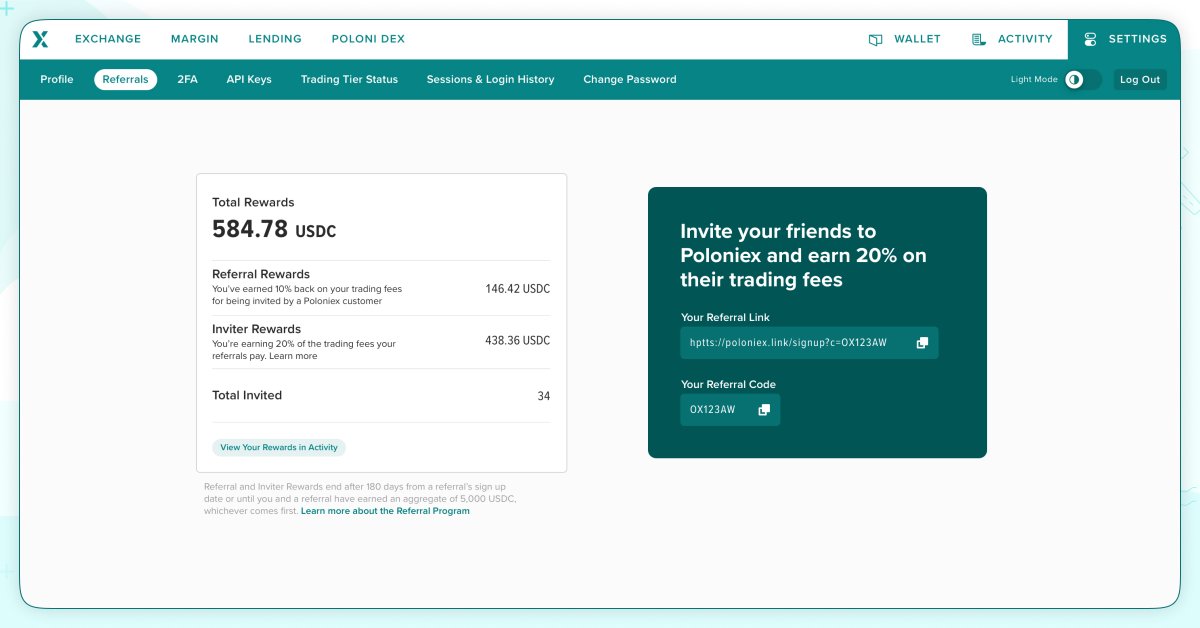
Task: Go to the Change Password tab
Action: pos(630,79)
